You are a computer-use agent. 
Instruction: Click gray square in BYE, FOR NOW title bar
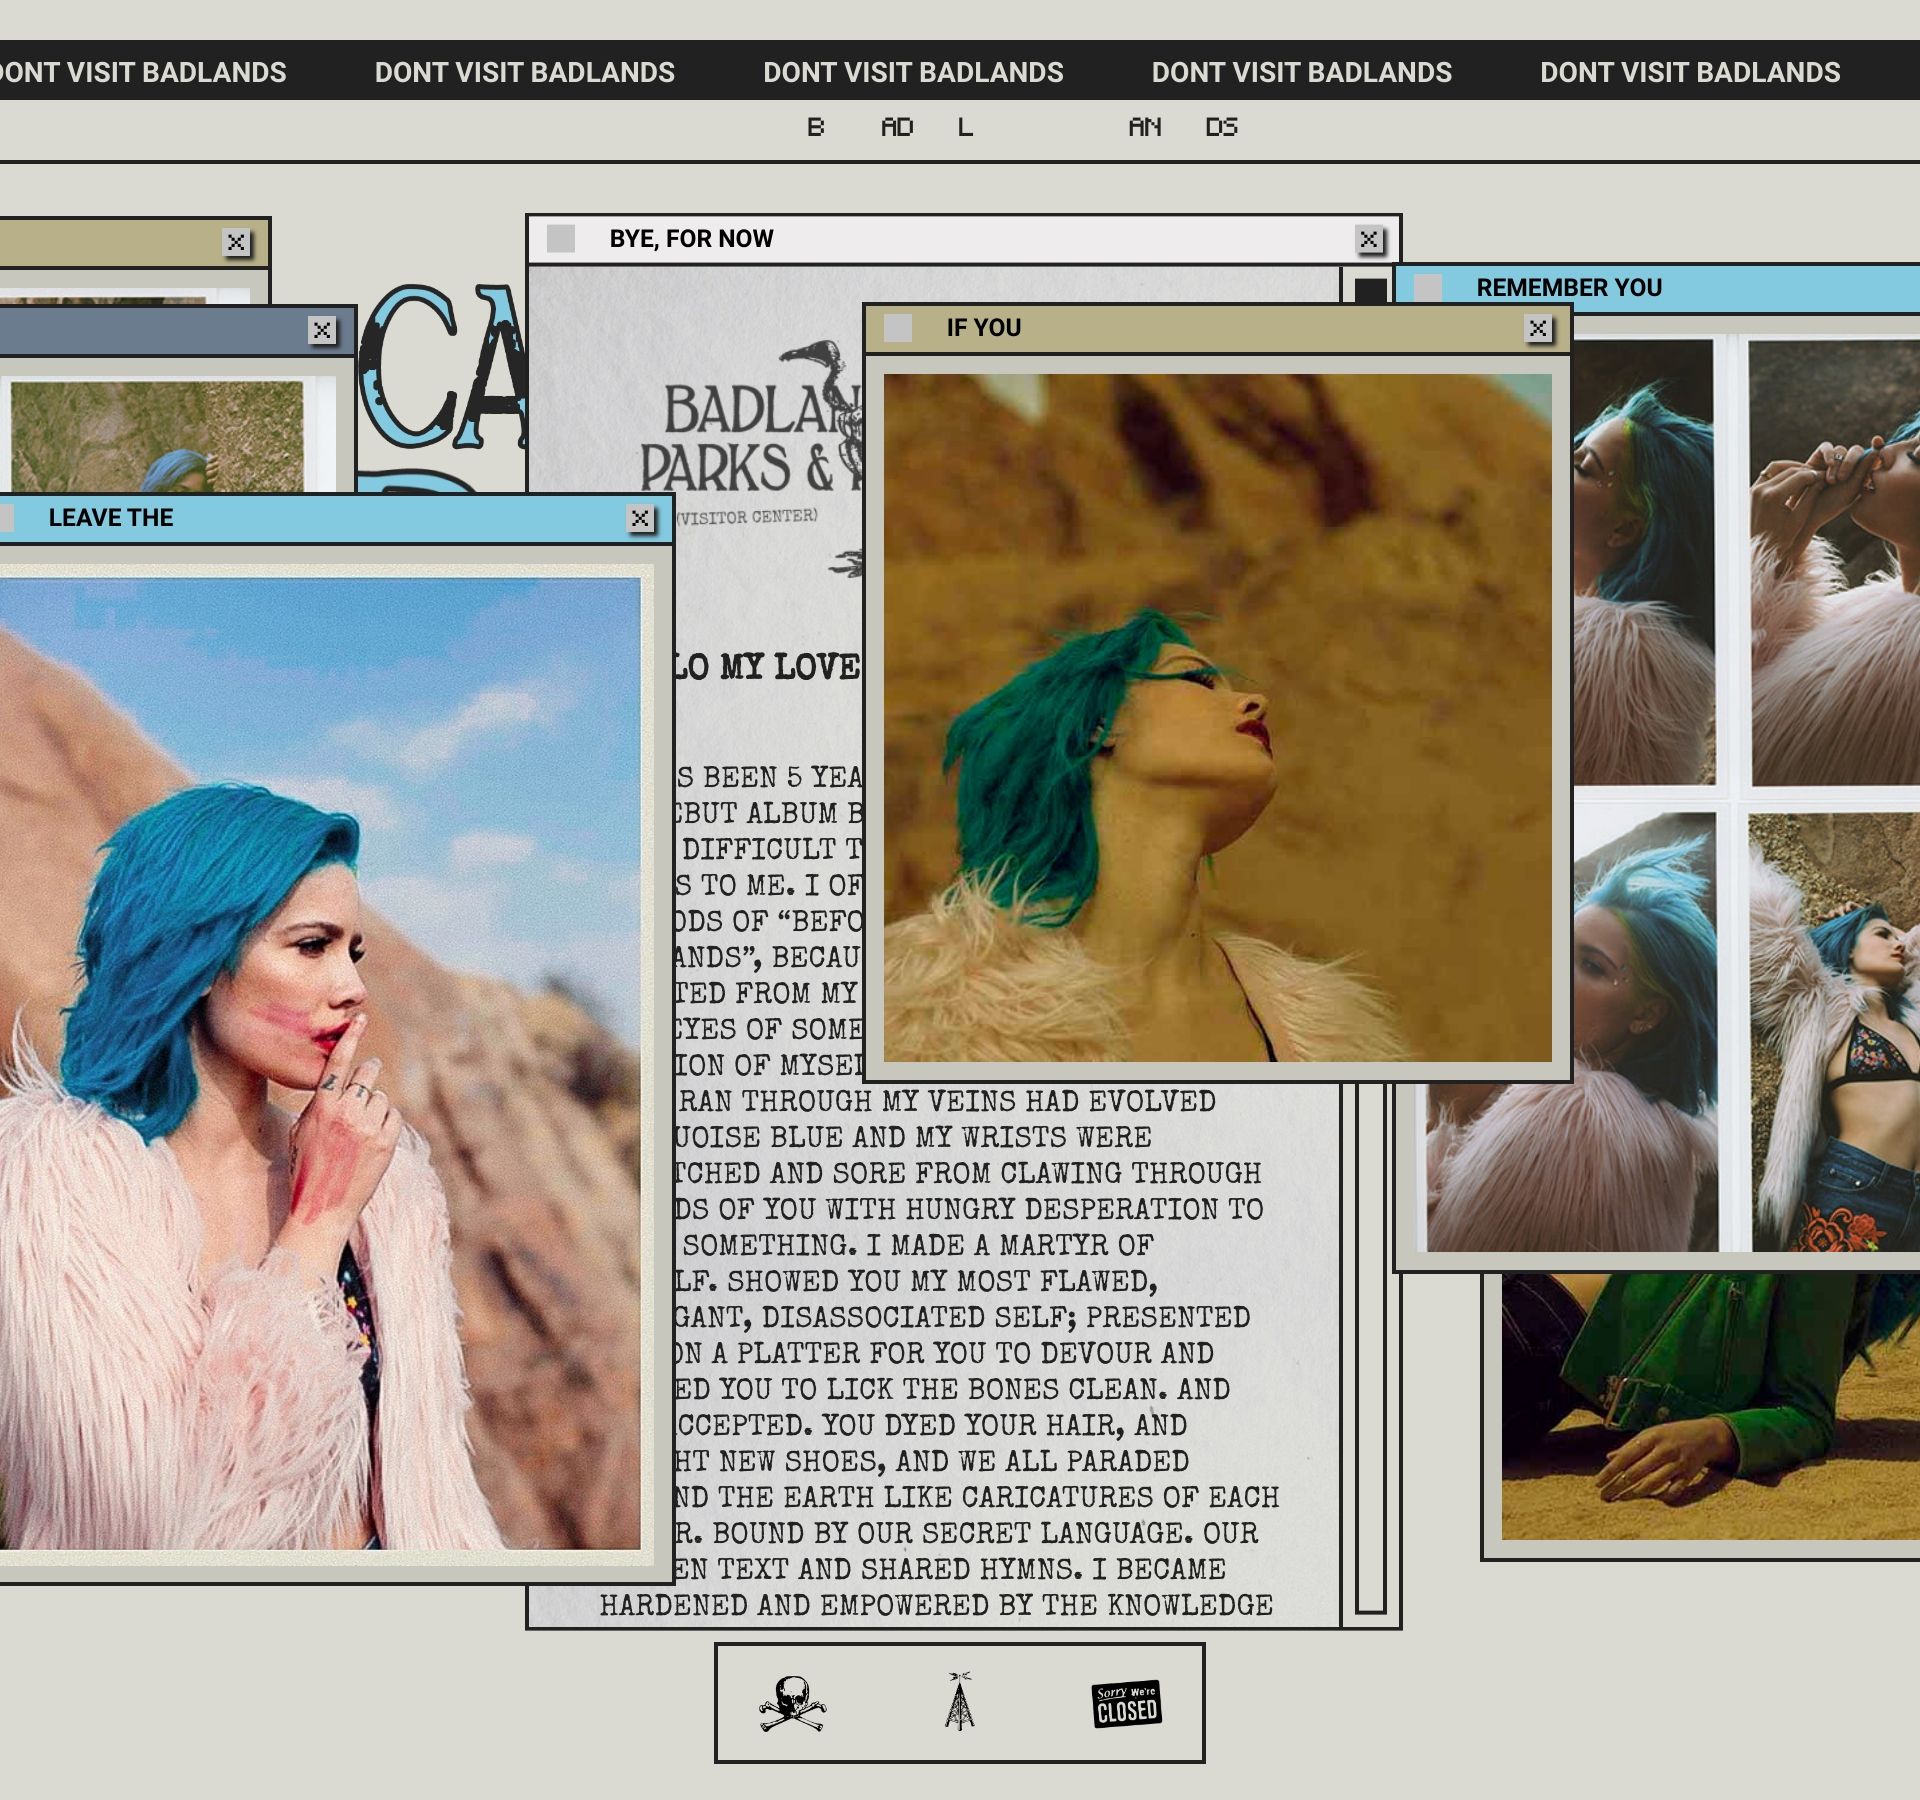[x=561, y=239]
